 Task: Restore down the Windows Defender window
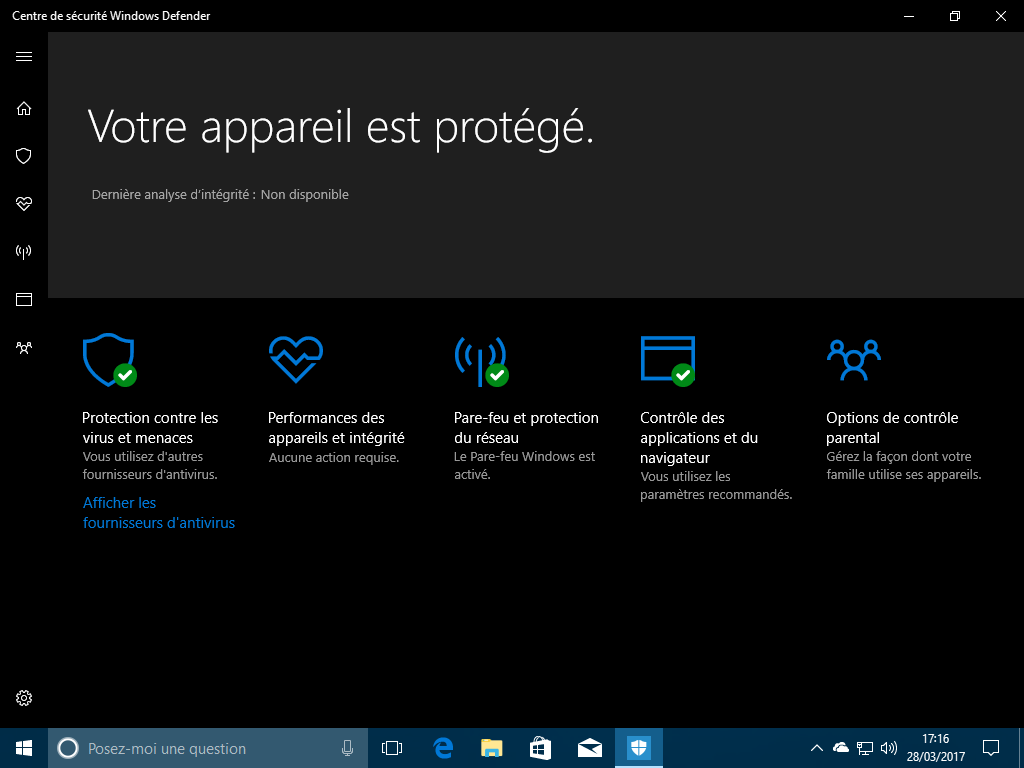coord(955,16)
